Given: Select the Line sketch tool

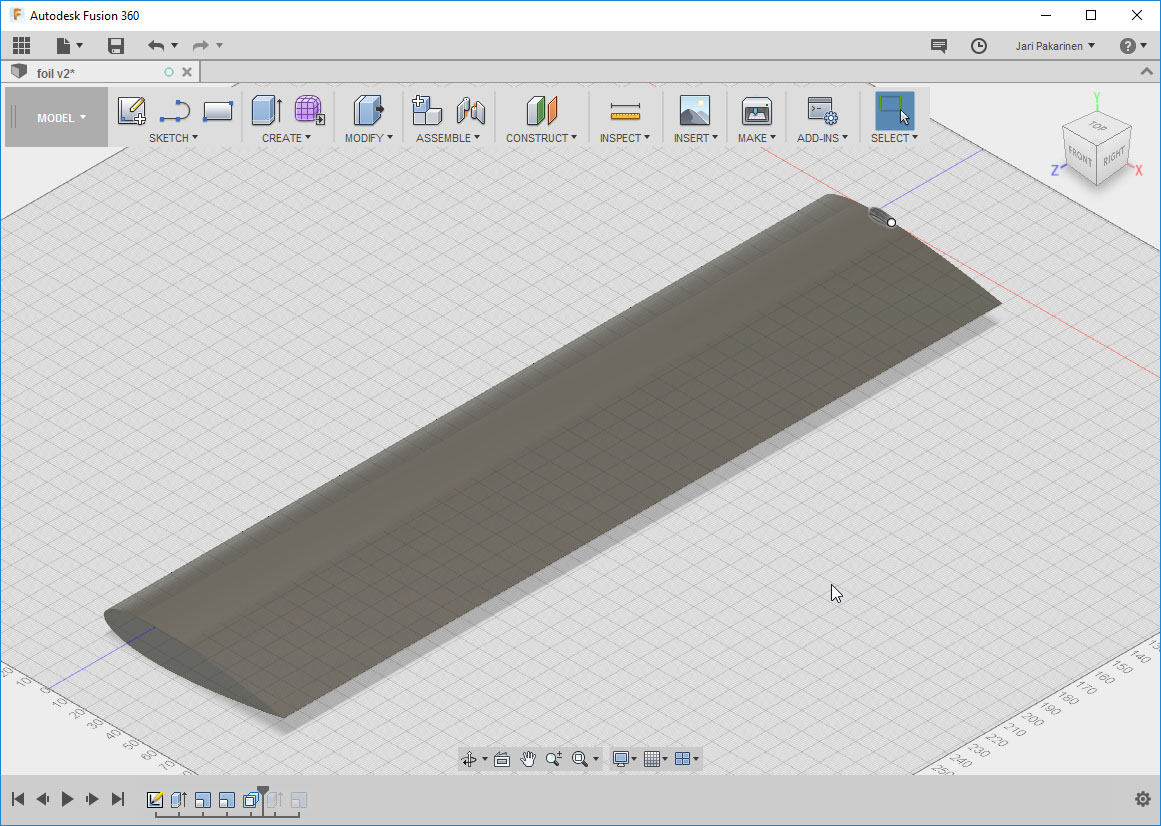Looking at the screenshot, I should coord(175,110).
